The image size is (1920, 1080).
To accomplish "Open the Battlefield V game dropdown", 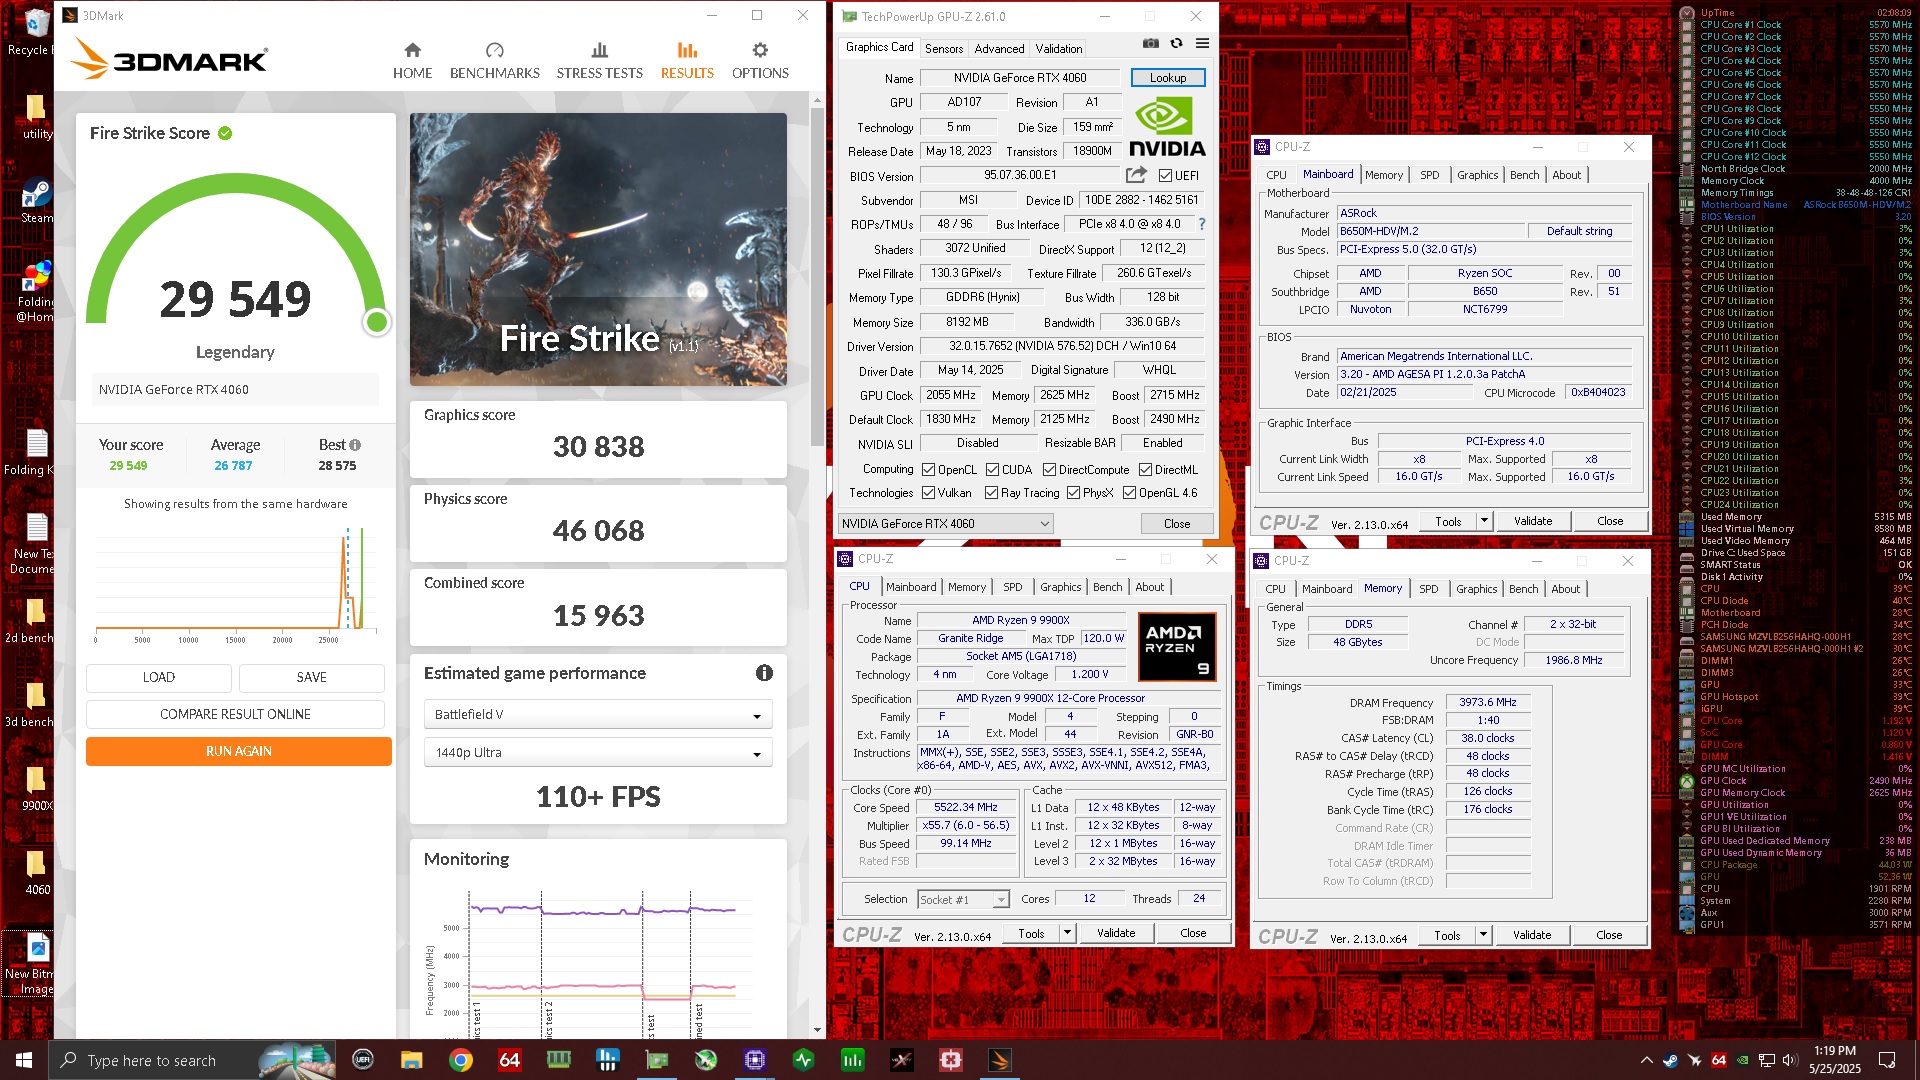I will 598,714.
